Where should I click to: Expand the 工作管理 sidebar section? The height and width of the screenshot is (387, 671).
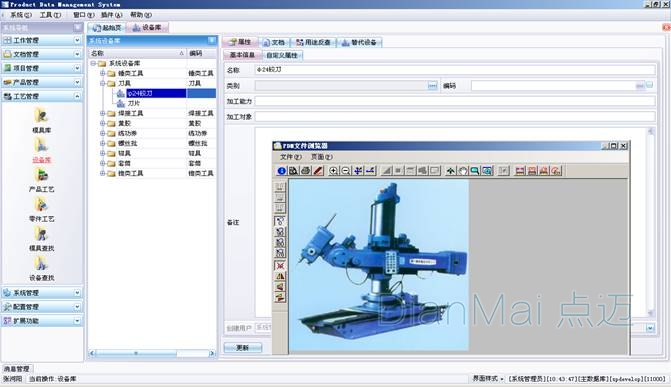click(42, 40)
